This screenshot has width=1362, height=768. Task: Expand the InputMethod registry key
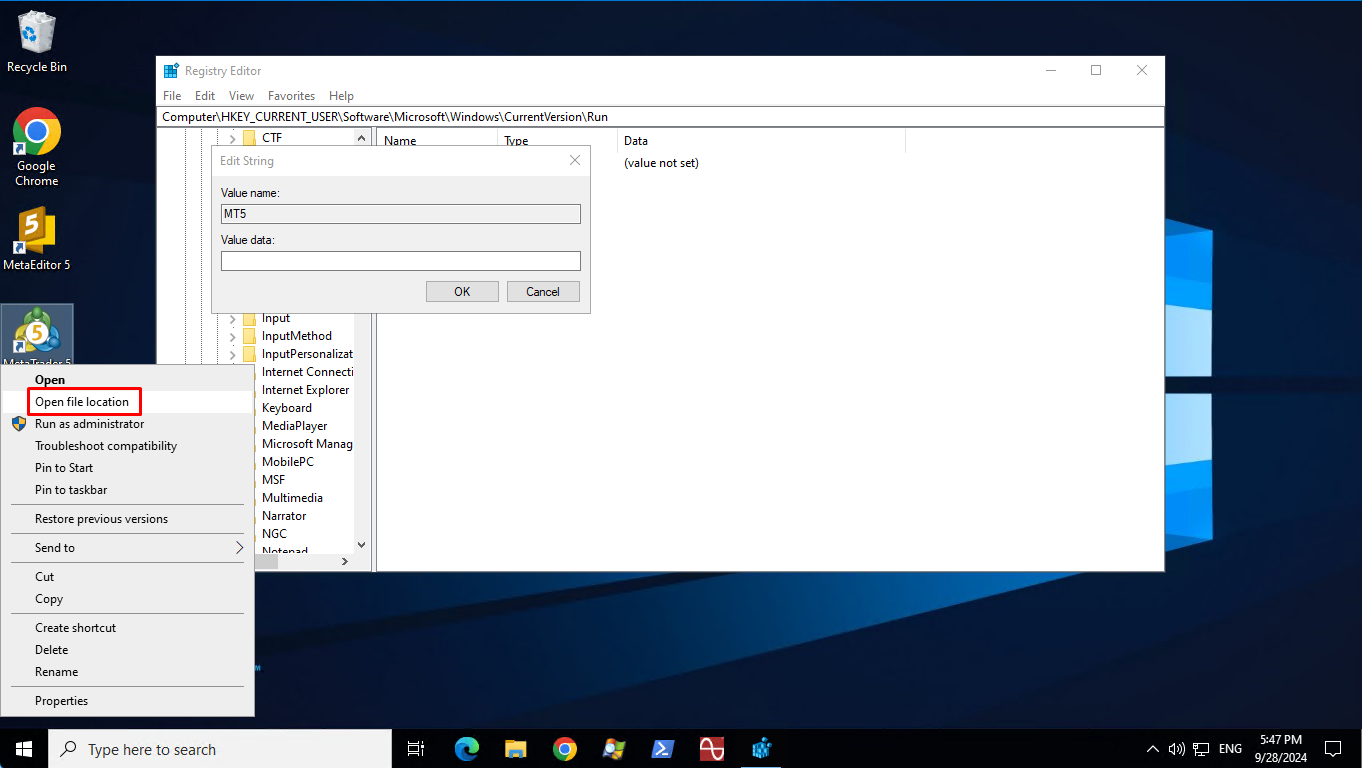(233, 336)
